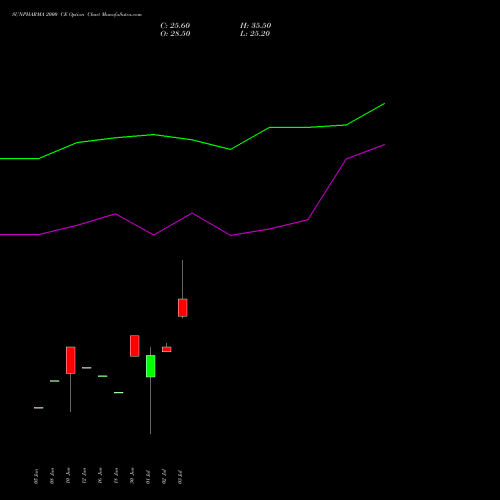Click the open value O: 28.50
Viewport: 500px width, 500px height.
(175, 34)
